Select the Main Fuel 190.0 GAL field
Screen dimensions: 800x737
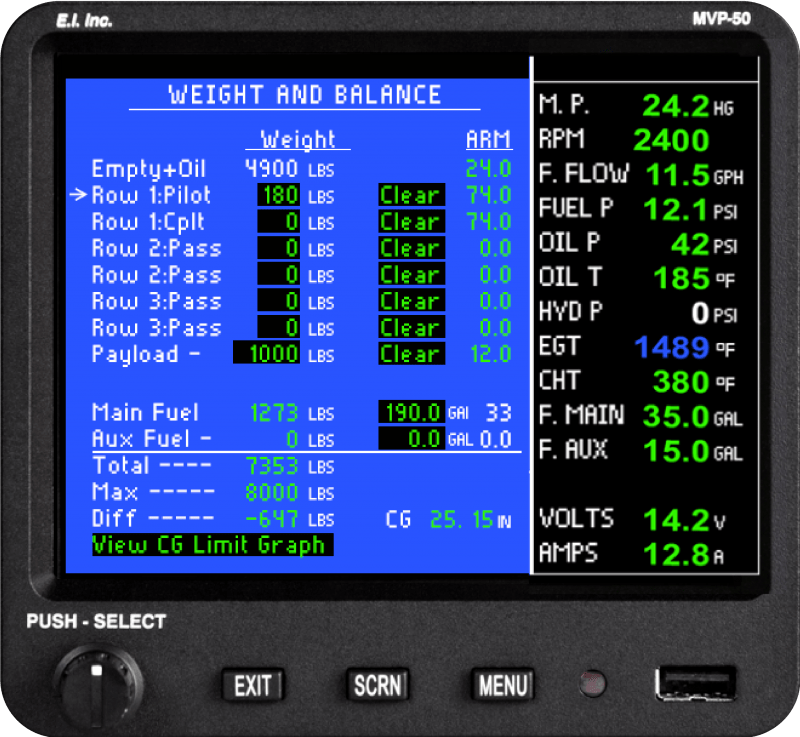tap(414, 411)
